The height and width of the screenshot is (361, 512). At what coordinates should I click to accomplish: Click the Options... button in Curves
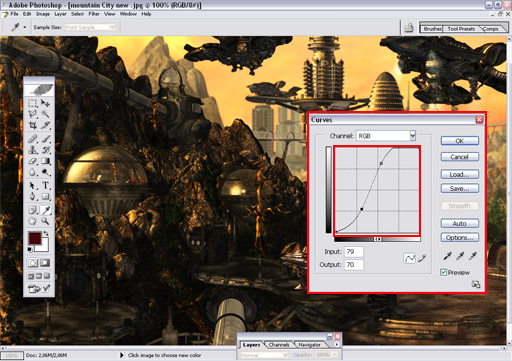460,237
